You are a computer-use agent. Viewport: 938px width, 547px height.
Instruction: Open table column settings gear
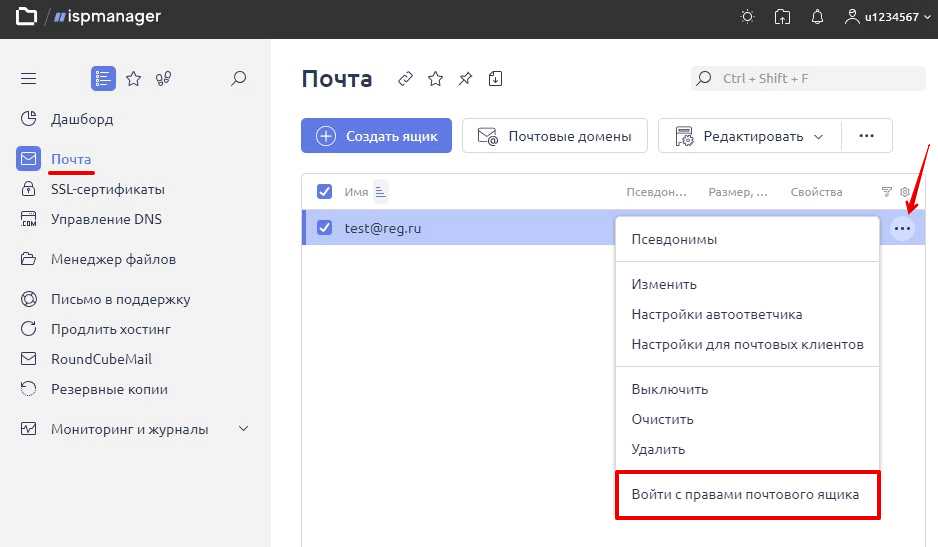tap(904, 192)
